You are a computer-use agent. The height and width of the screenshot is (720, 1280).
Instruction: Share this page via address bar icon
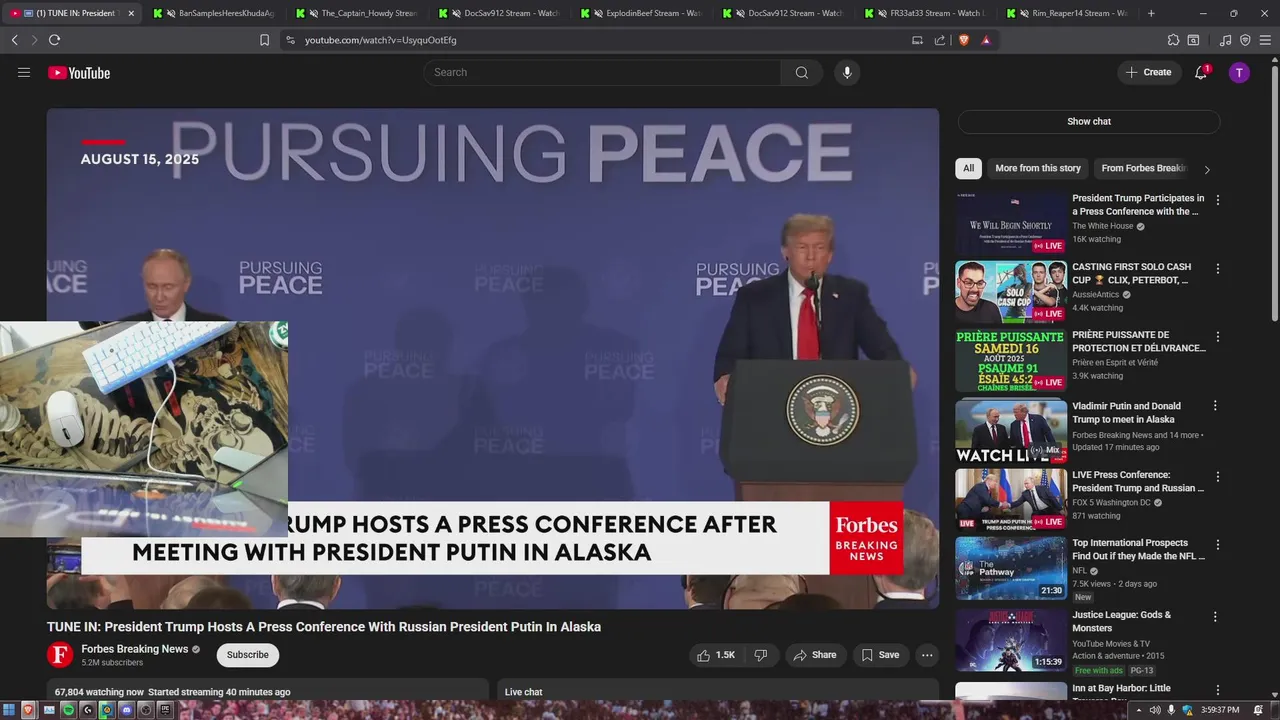[x=940, y=40]
